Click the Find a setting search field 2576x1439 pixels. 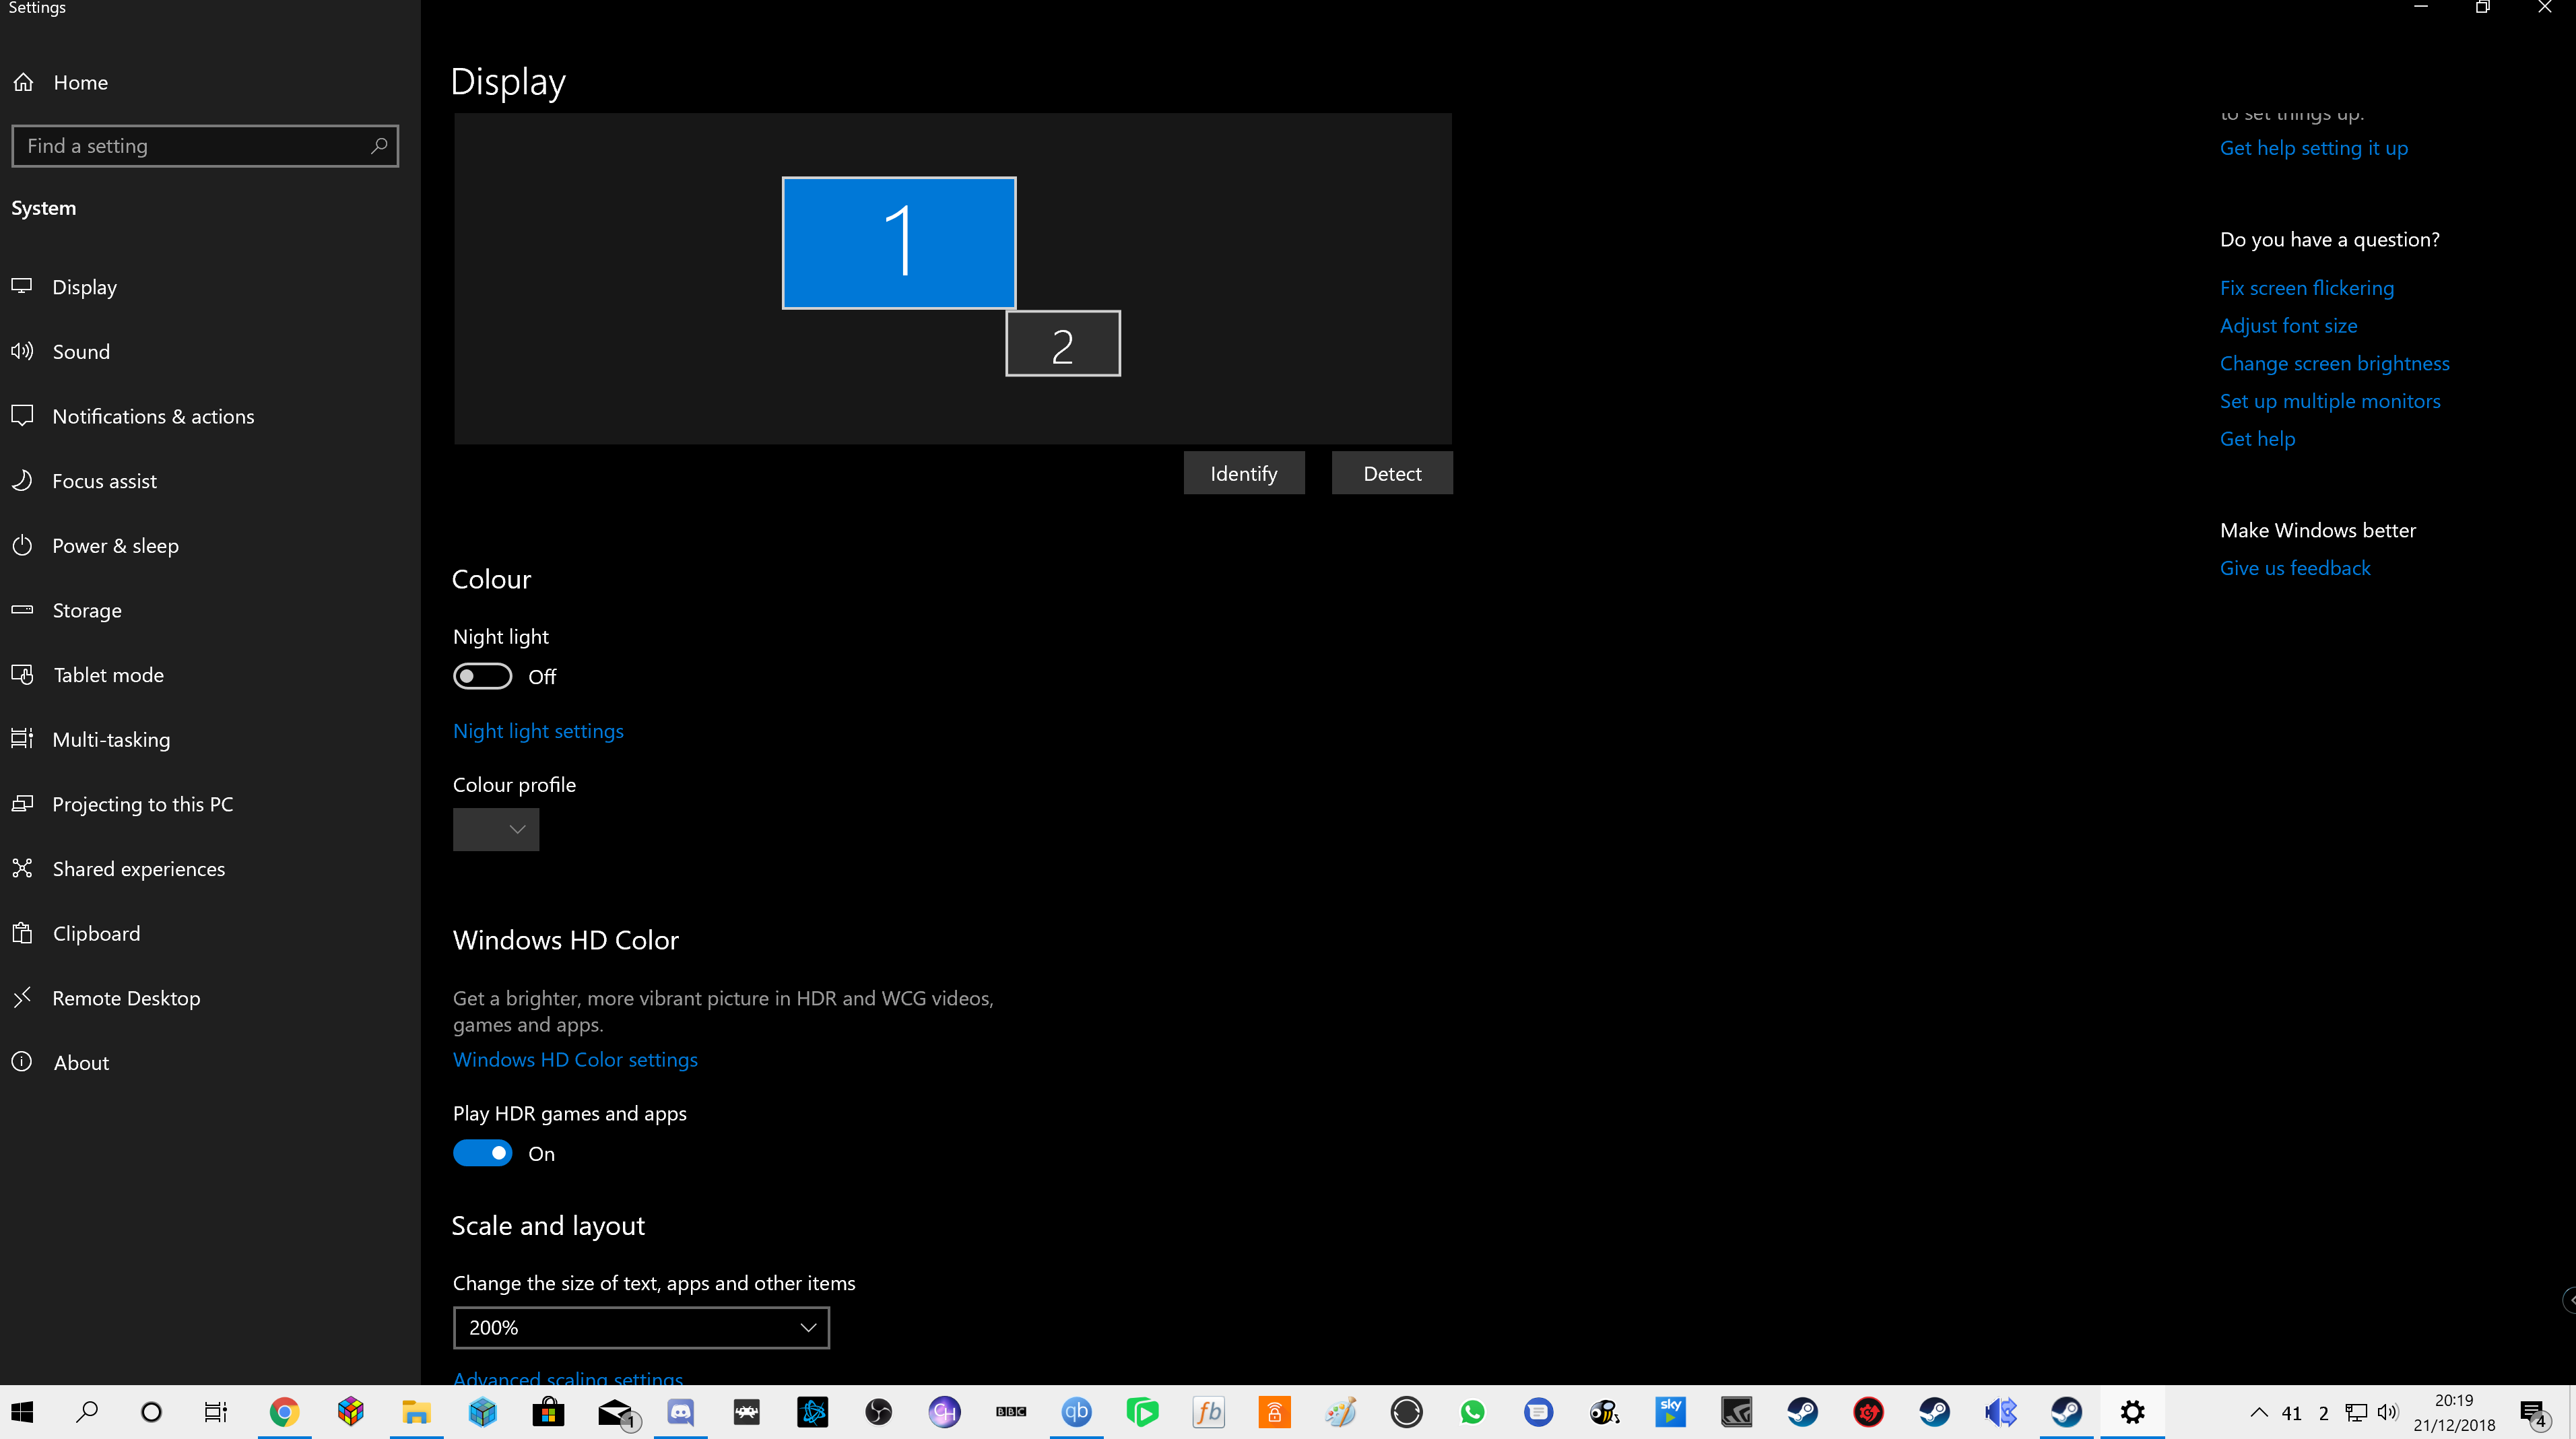205,146
